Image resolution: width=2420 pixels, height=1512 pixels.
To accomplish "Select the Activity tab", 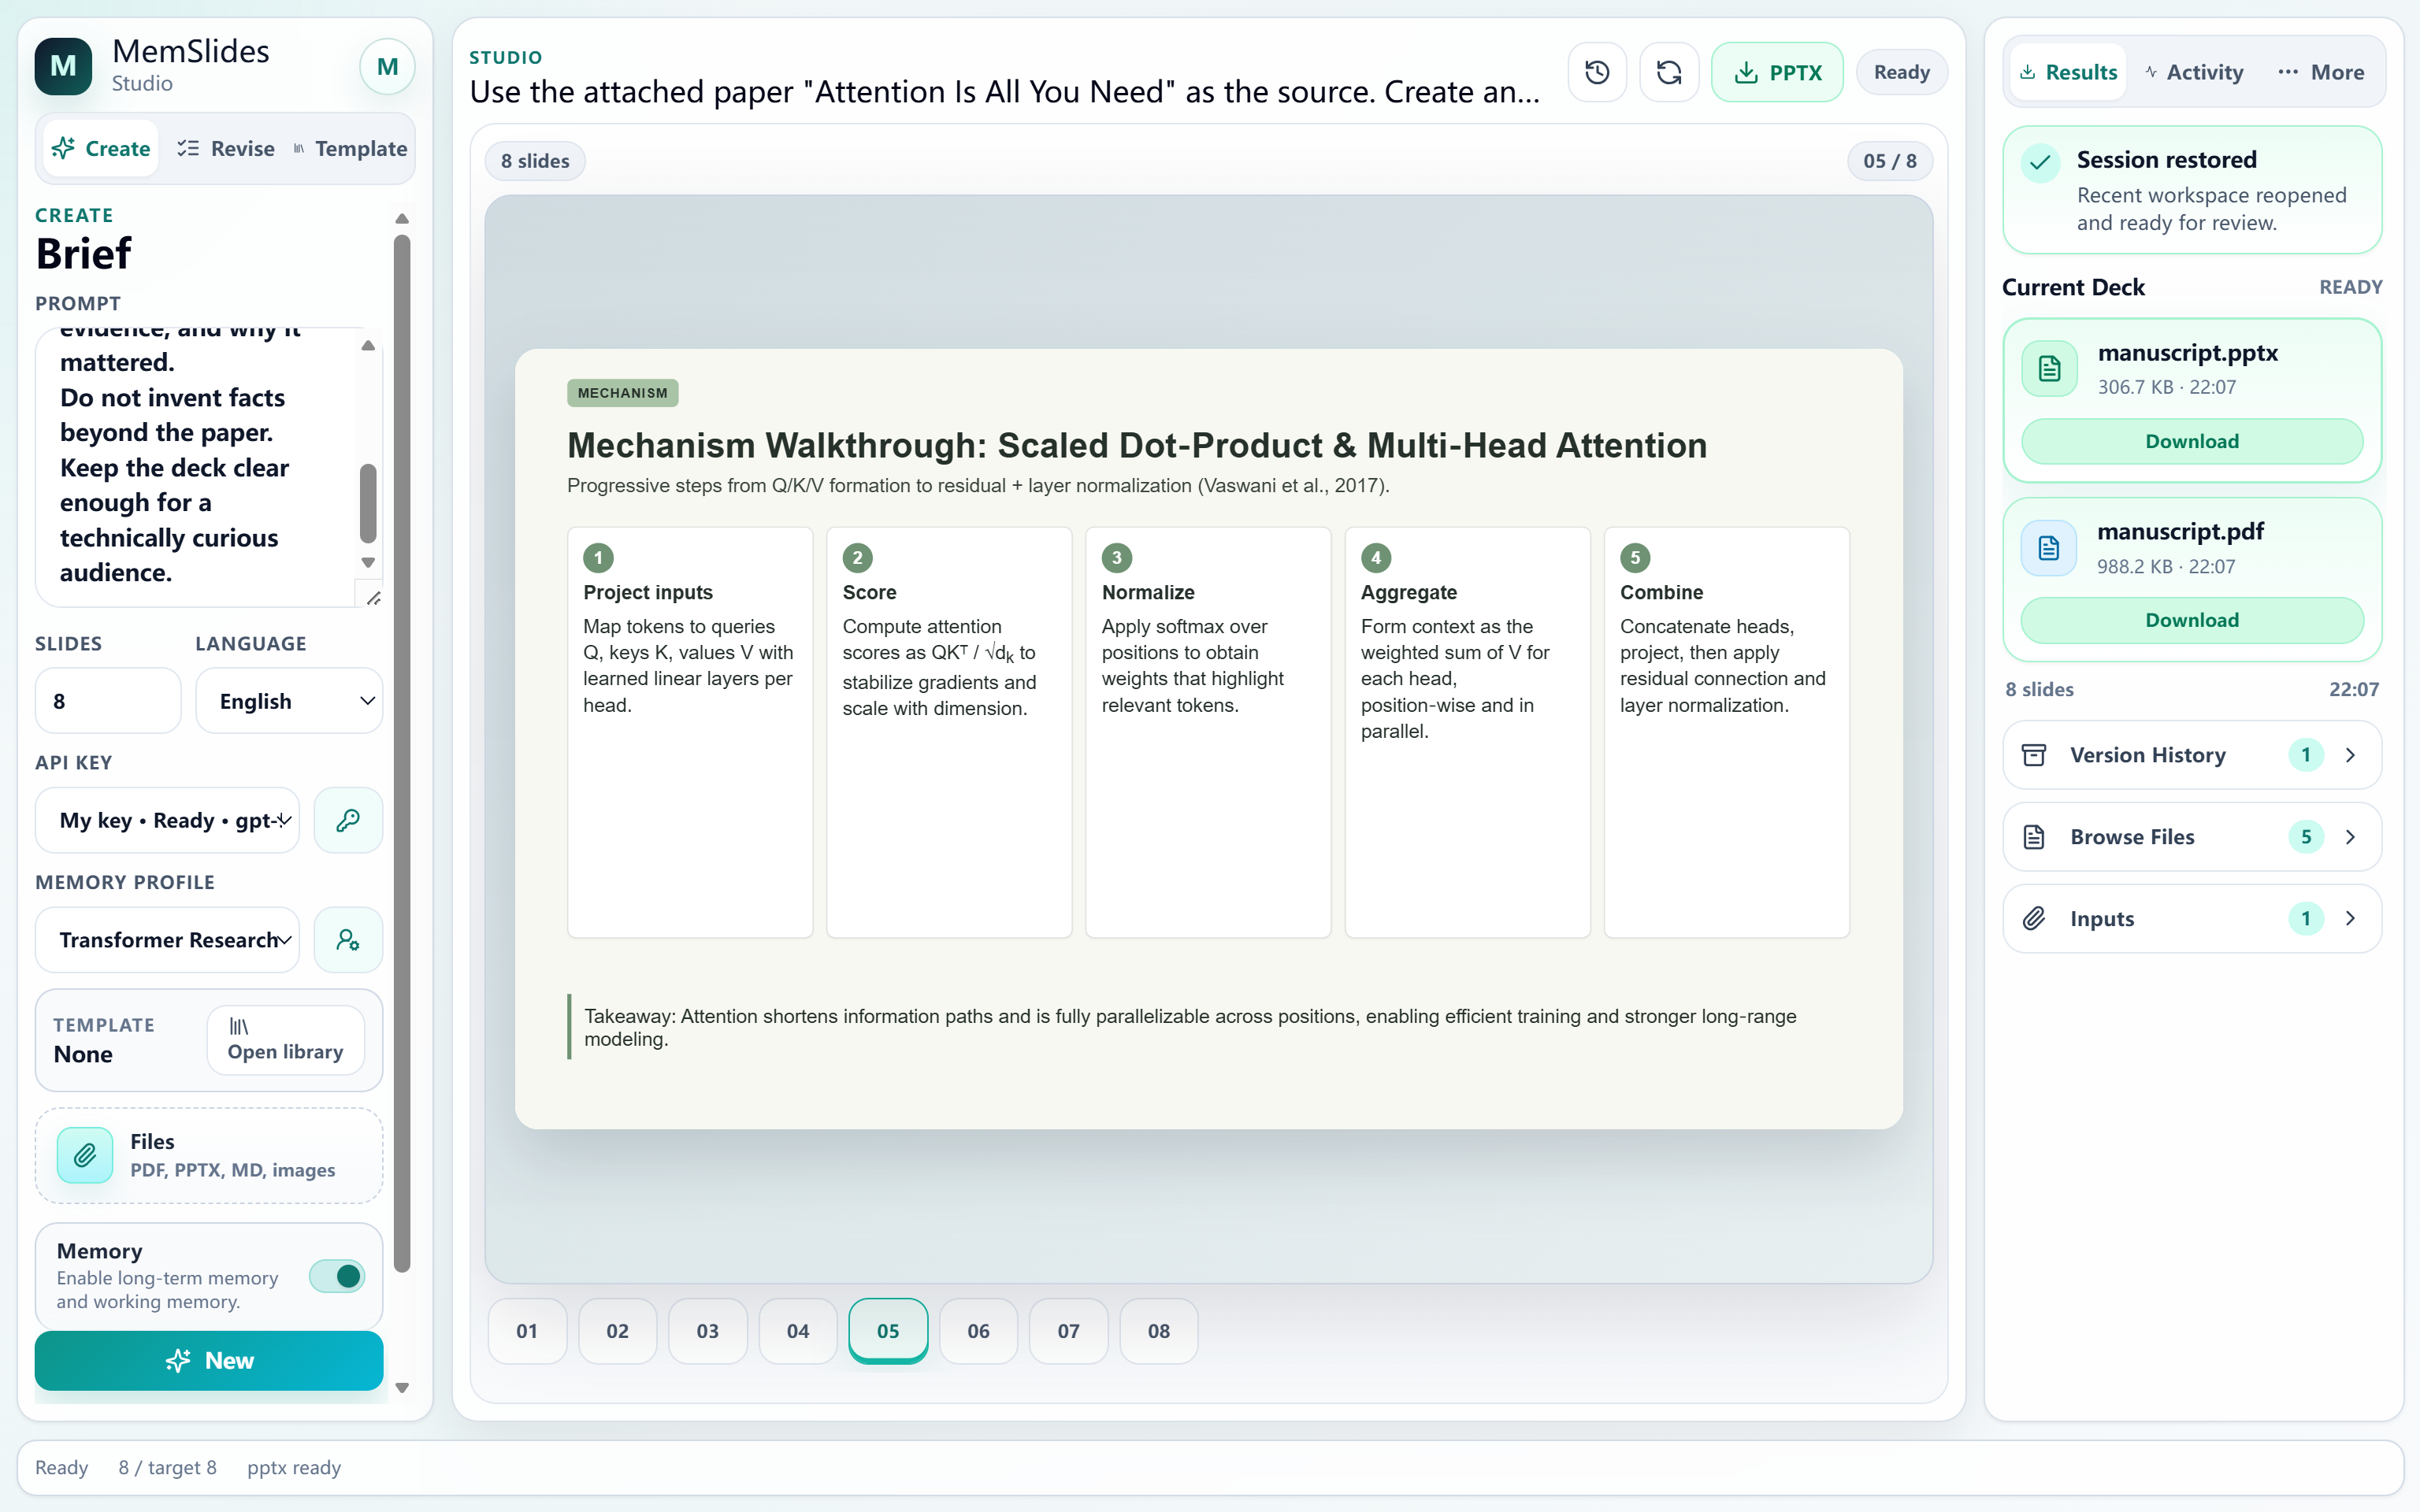I will coord(2194,72).
